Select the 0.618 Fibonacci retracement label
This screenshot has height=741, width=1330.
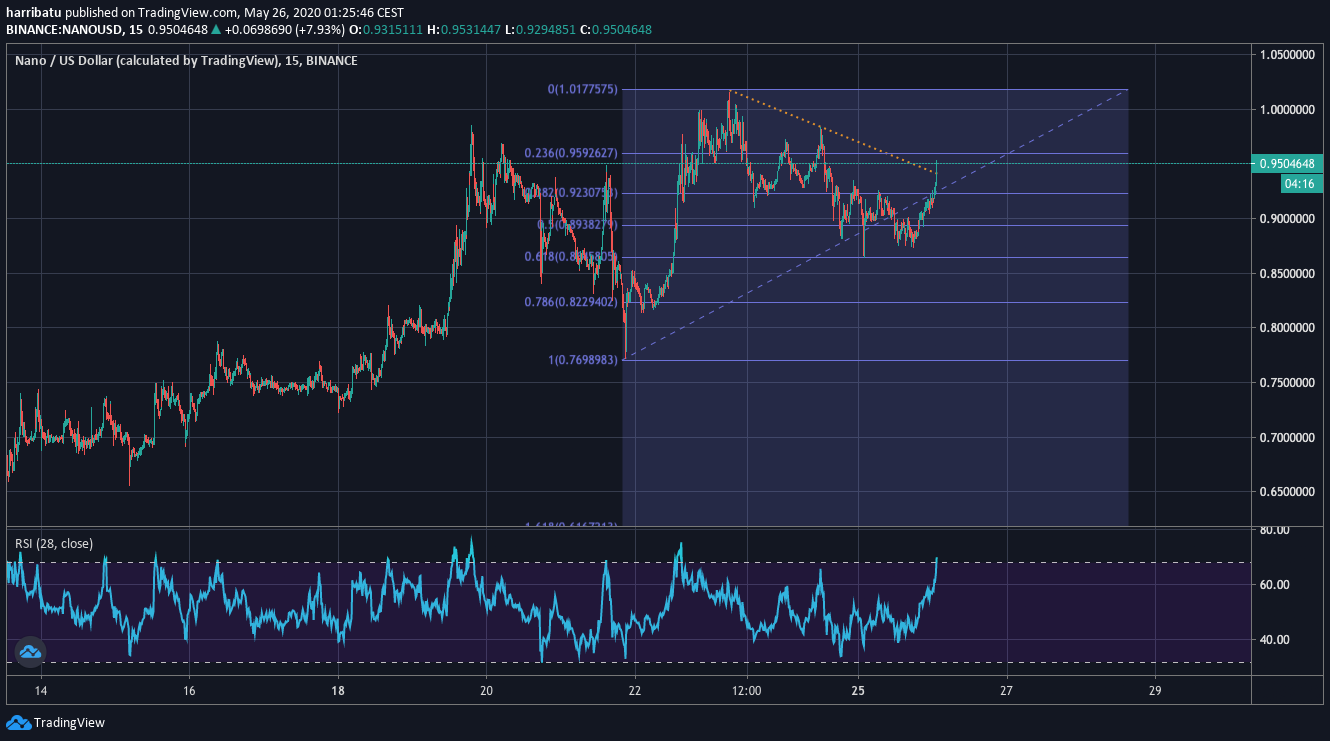pyautogui.click(x=571, y=257)
